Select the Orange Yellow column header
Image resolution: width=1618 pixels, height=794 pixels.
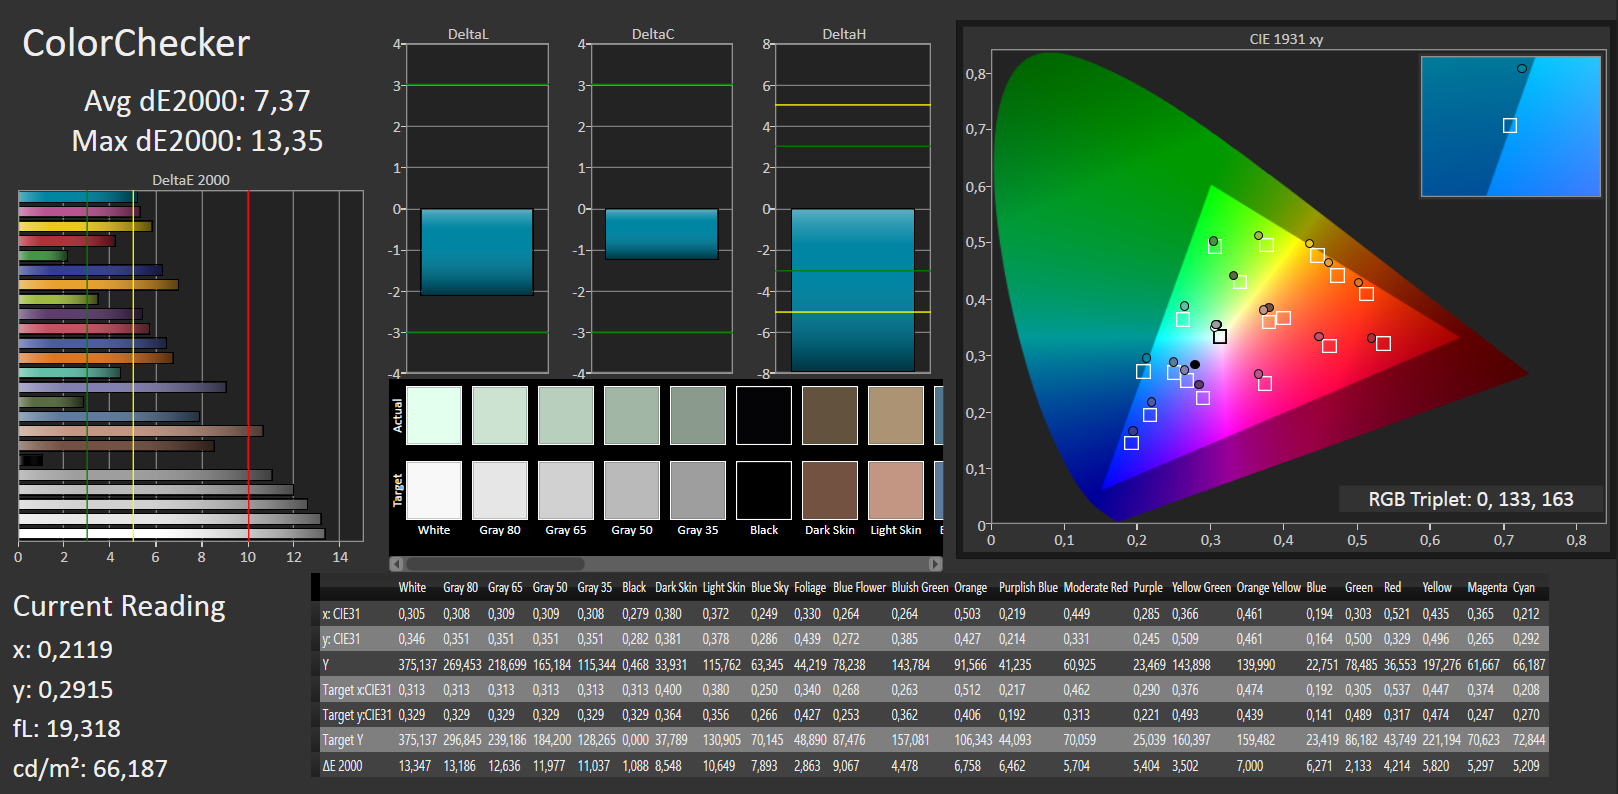(x=1269, y=588)
